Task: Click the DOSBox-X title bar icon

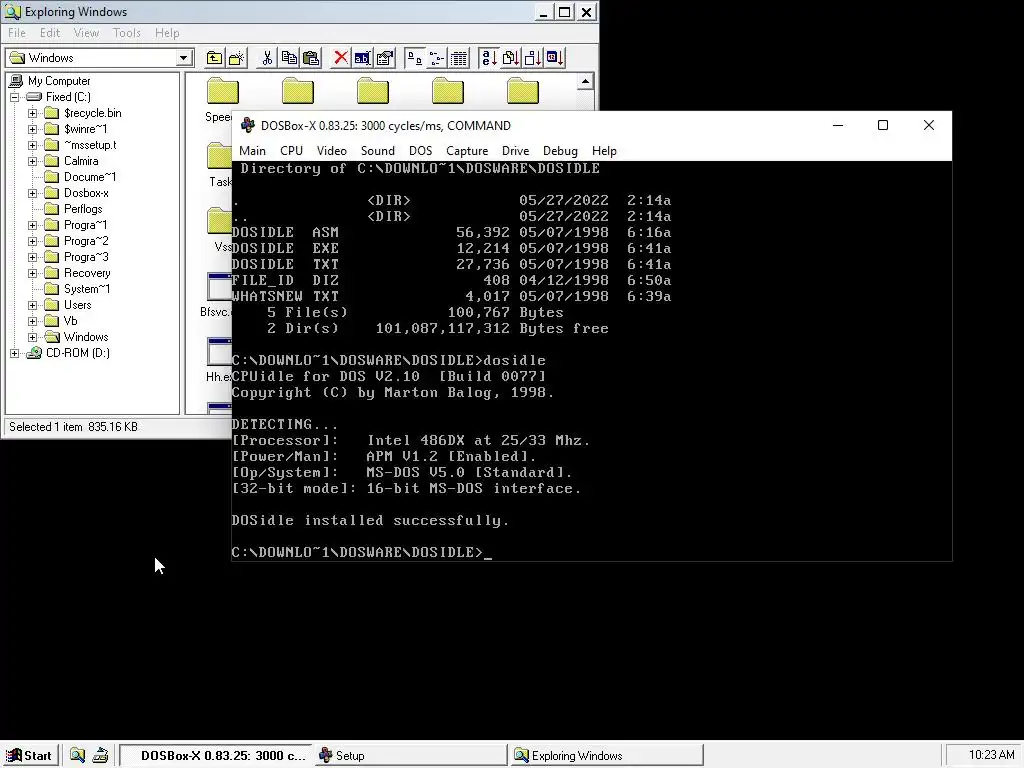Action: pyautogui.click(x=248, y=125)
